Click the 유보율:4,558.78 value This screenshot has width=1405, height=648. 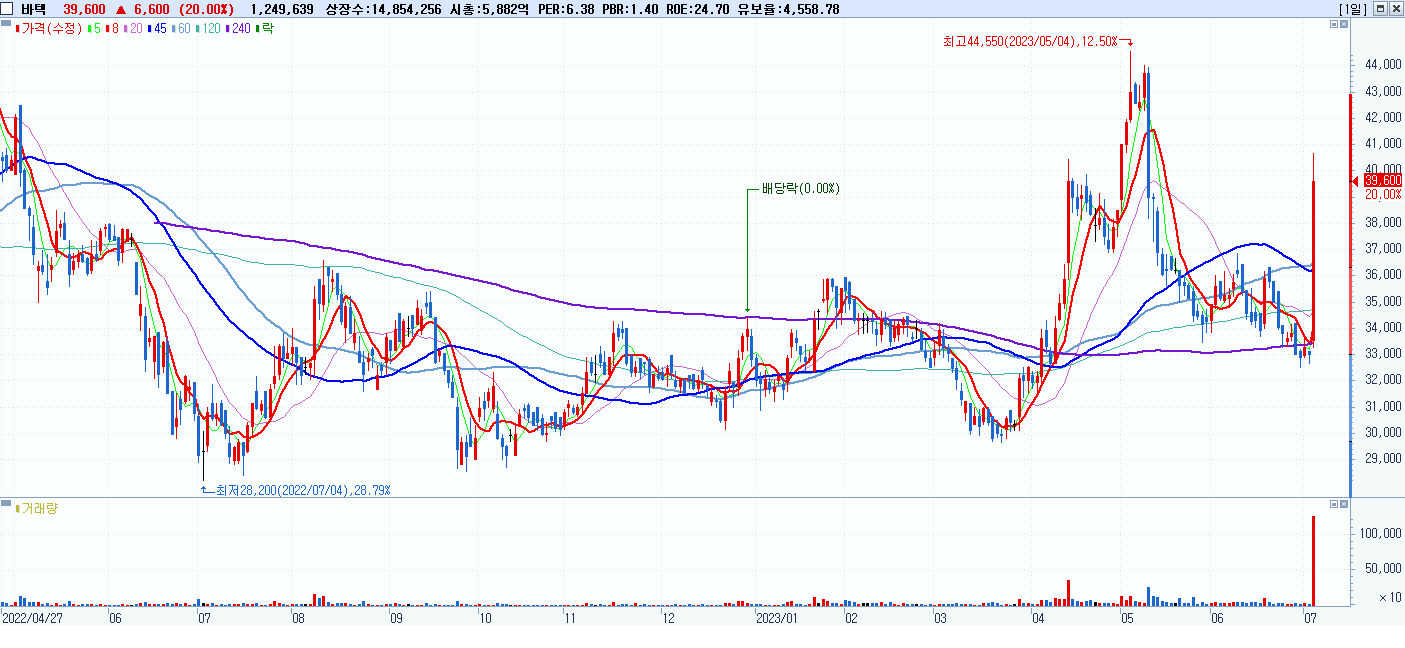pos(788,9)
